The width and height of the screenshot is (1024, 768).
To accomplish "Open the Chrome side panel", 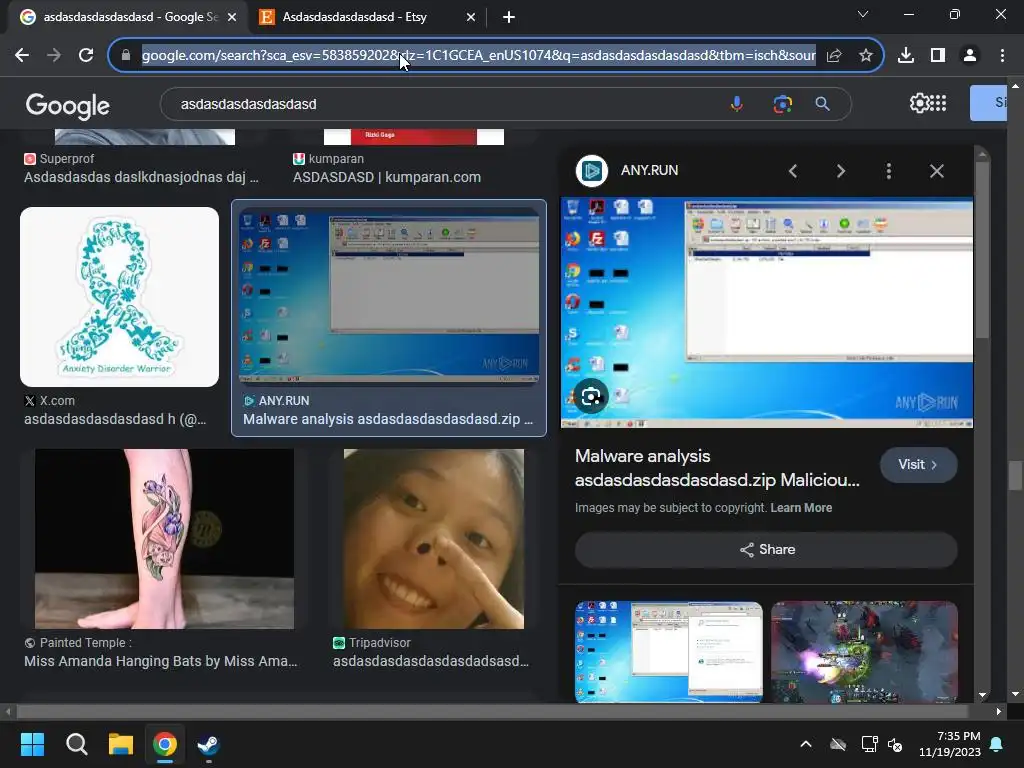I will [938, 56].
